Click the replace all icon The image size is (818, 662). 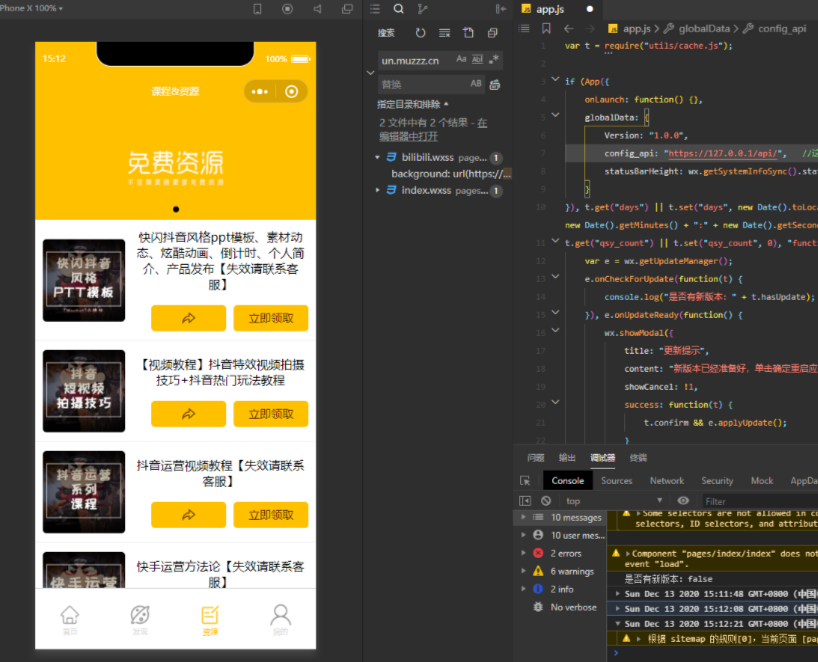click(495, 84)
